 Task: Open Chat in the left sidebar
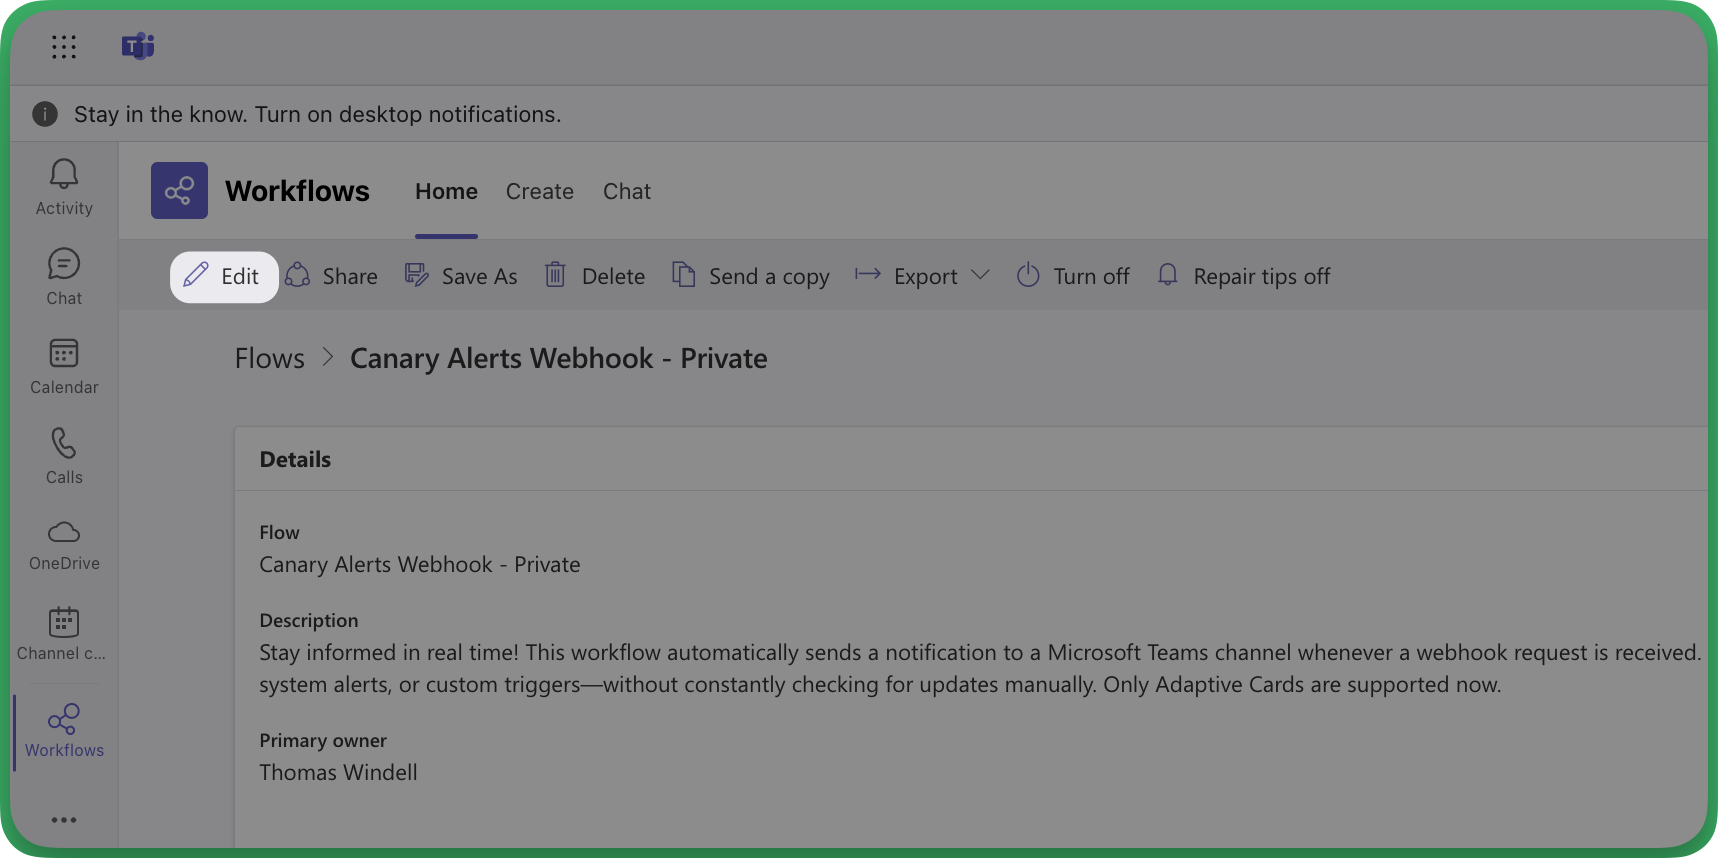pyautogui.click(x=64, y=277)
